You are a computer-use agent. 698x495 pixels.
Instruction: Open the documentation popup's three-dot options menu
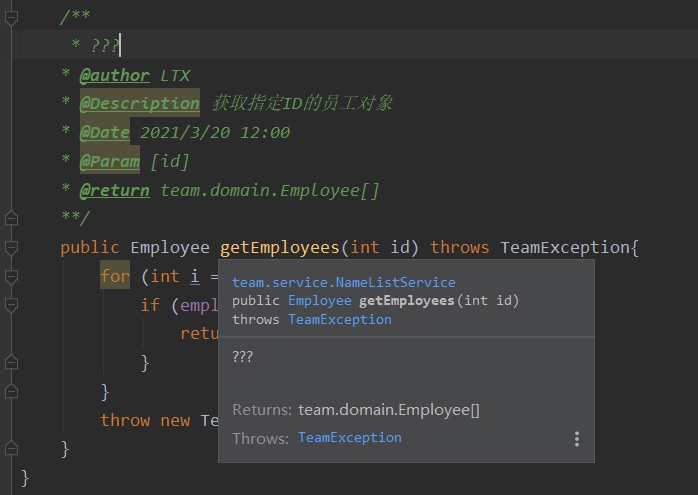(x=576, y=439)
